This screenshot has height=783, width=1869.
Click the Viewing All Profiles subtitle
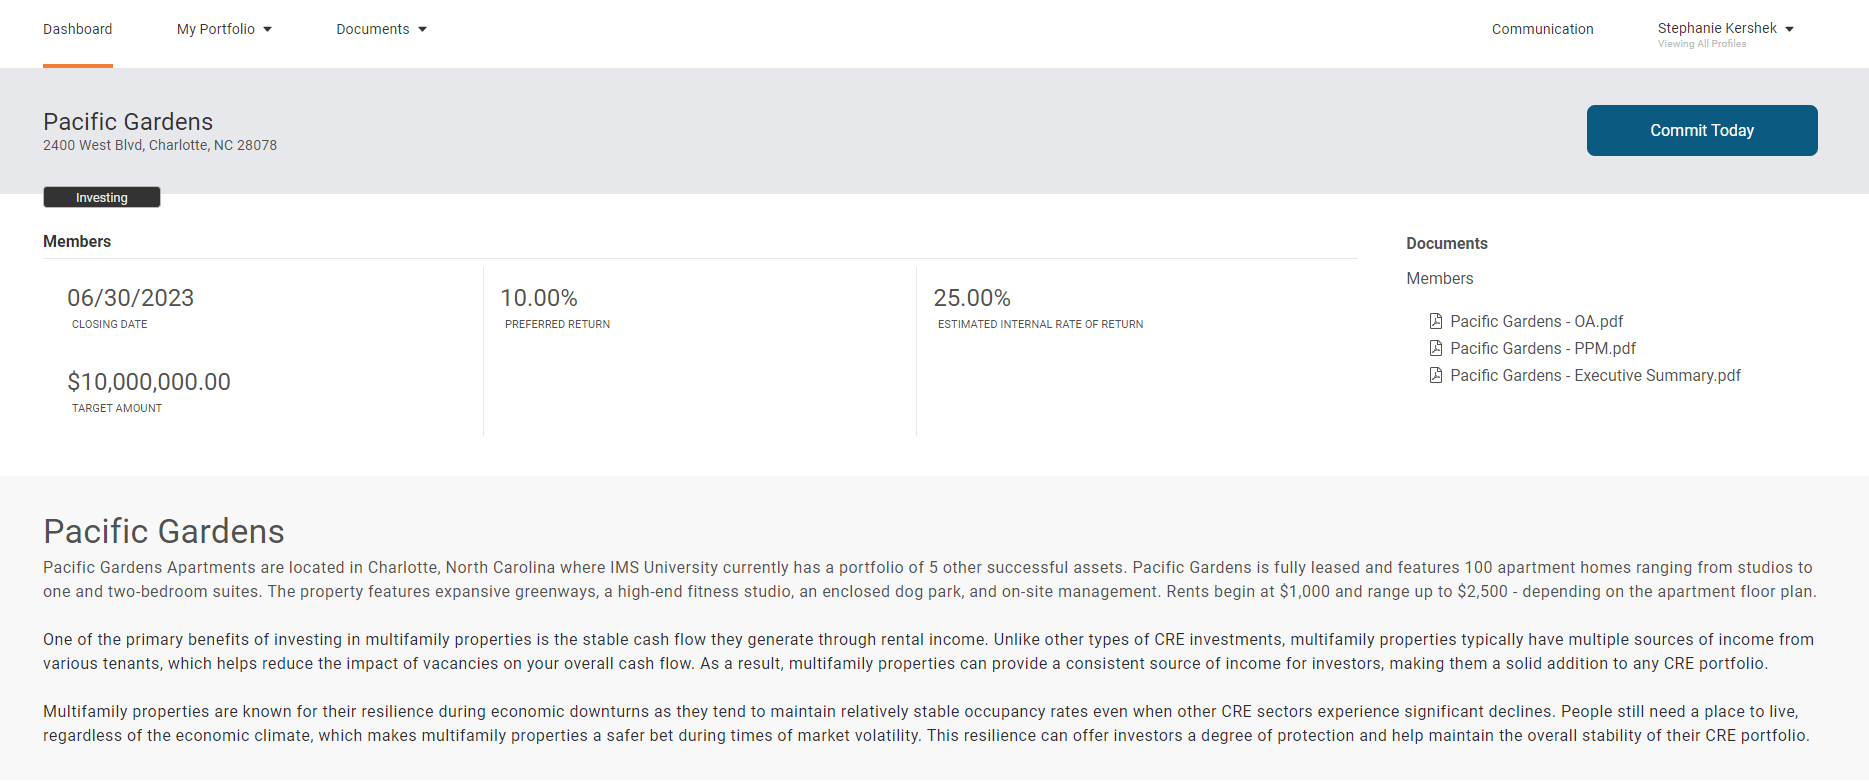[x=1701, y=44]
